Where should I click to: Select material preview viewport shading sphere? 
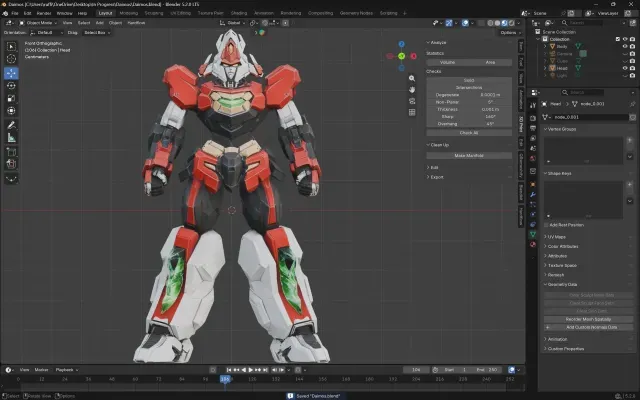pos(504,23)
